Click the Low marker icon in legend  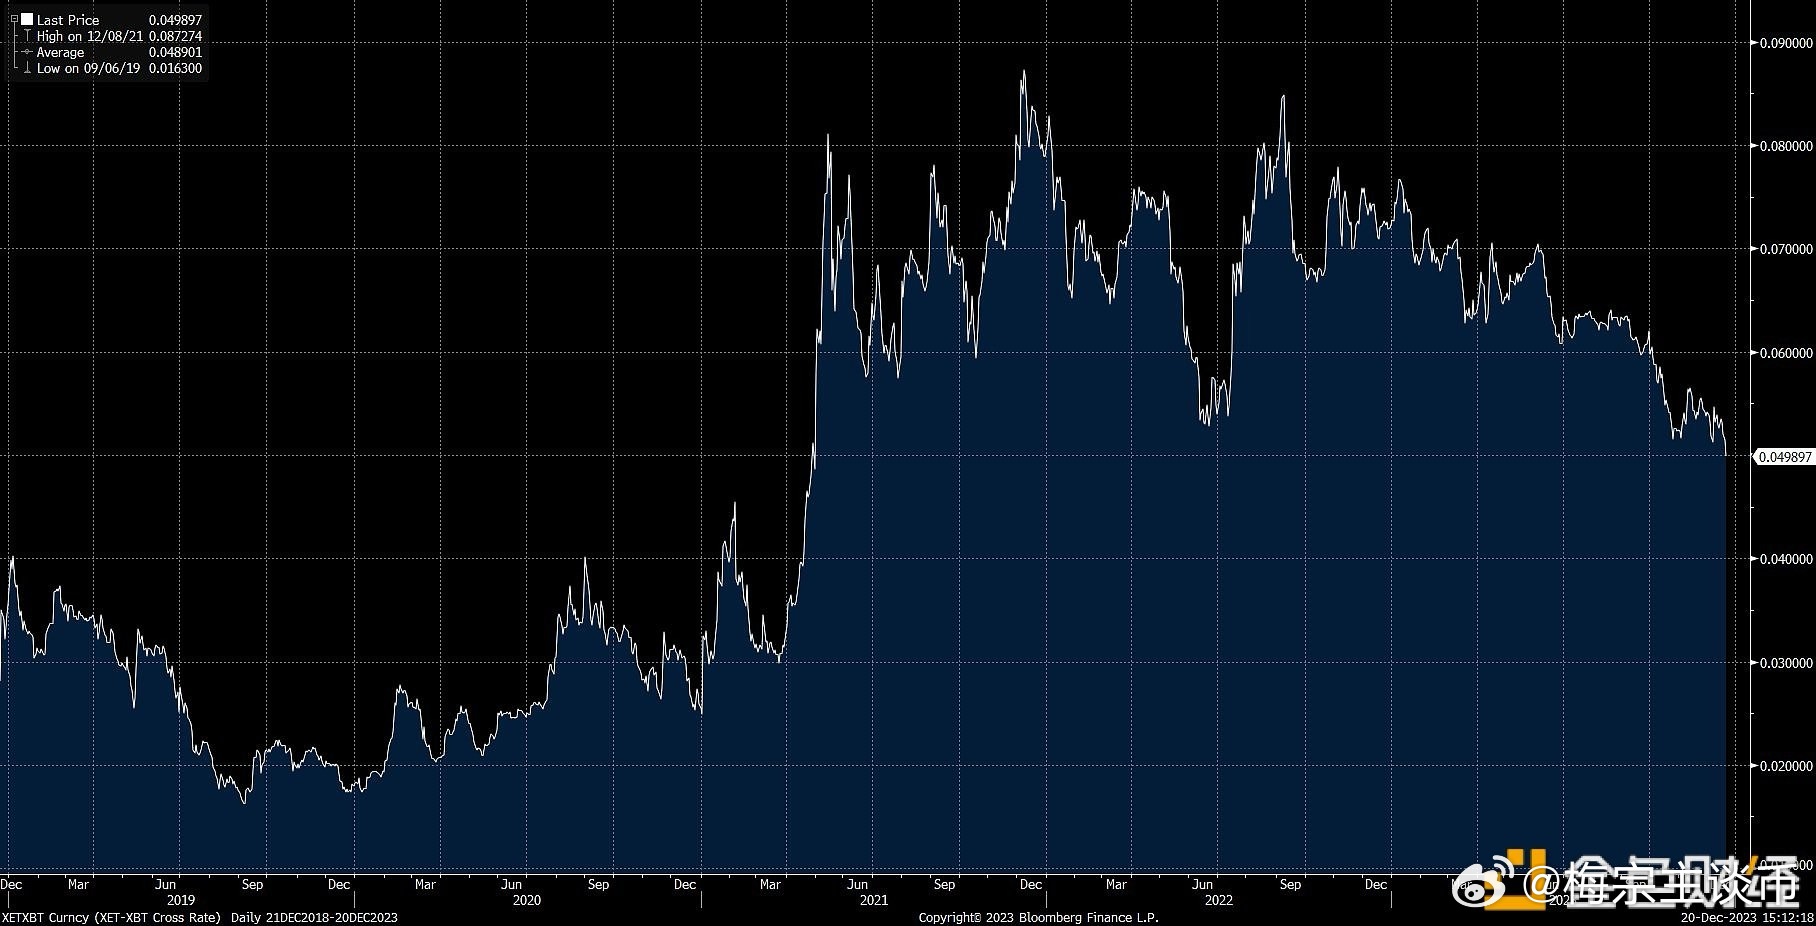coord(27,68)
